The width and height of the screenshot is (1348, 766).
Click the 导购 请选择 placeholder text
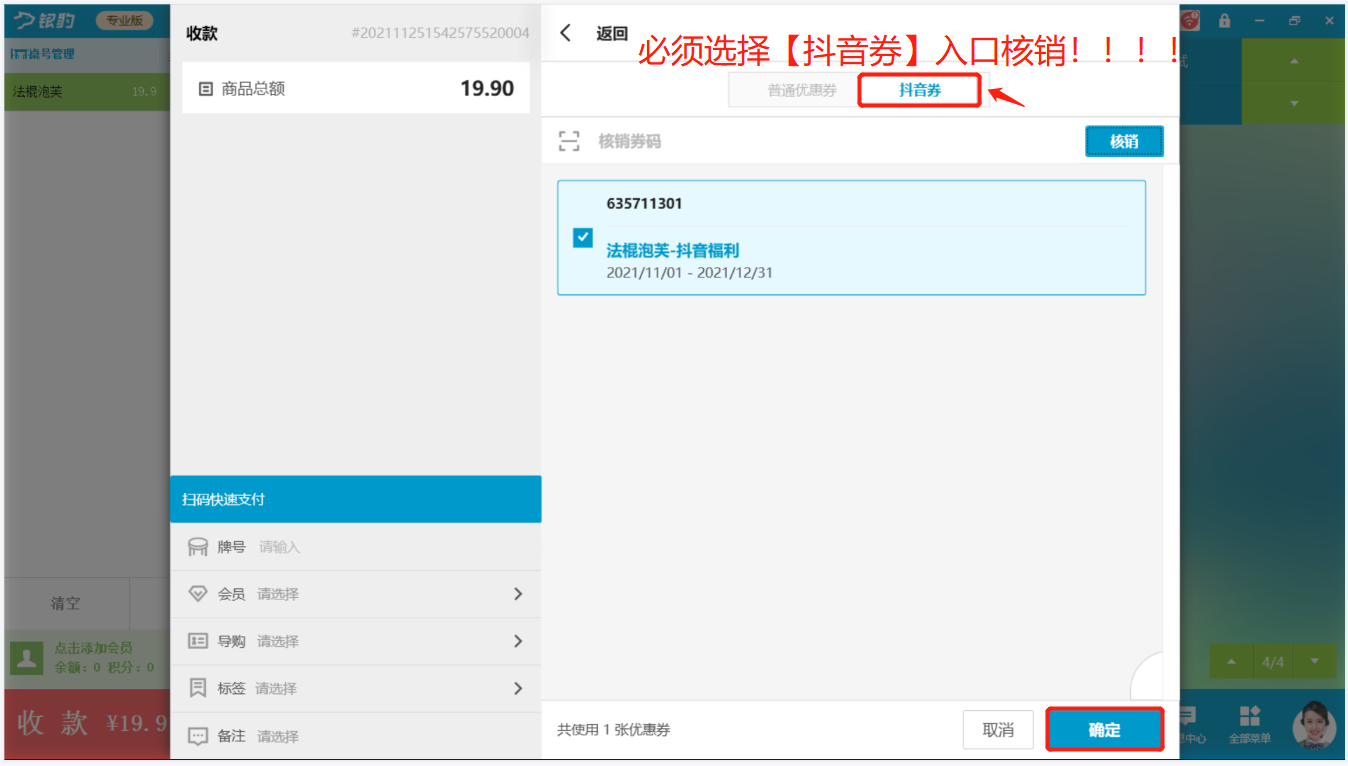pyautogui.click(x=278, y=641)
